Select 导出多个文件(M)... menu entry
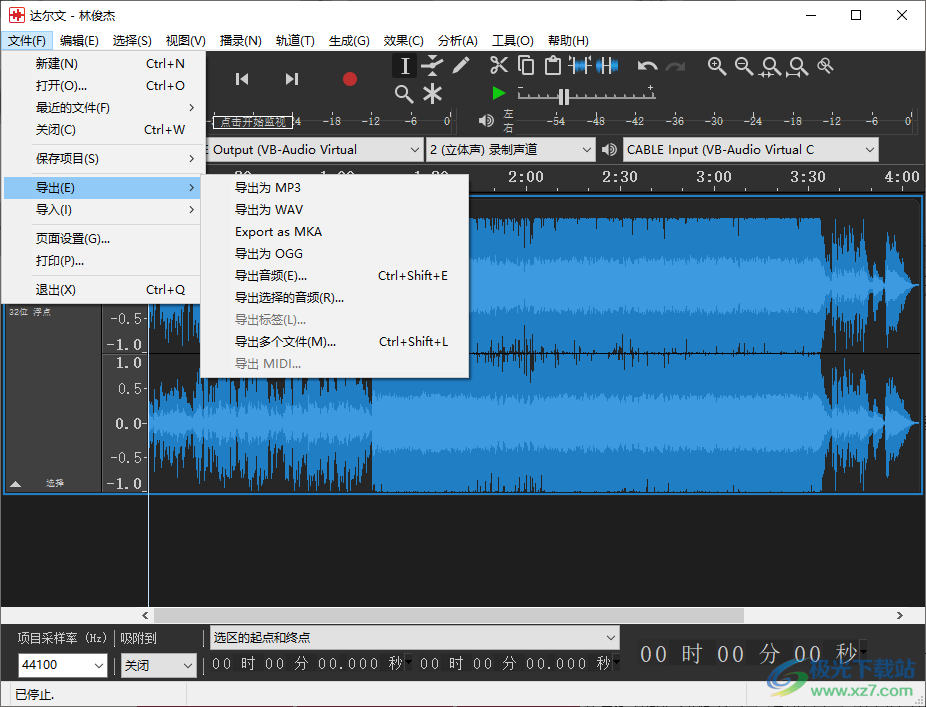The width and height of the screenshot is (926, 707). click(x=285, y=342)
